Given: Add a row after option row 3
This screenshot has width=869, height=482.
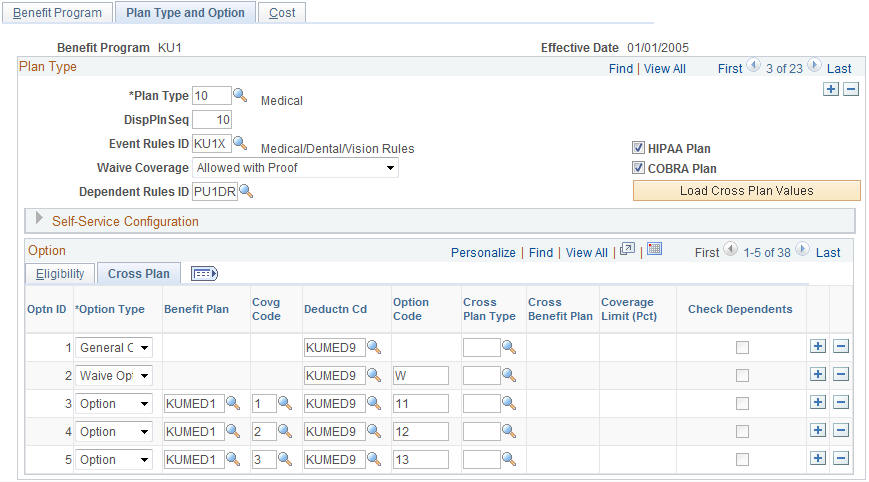Looking at the screenshot, I should (817, 402).
